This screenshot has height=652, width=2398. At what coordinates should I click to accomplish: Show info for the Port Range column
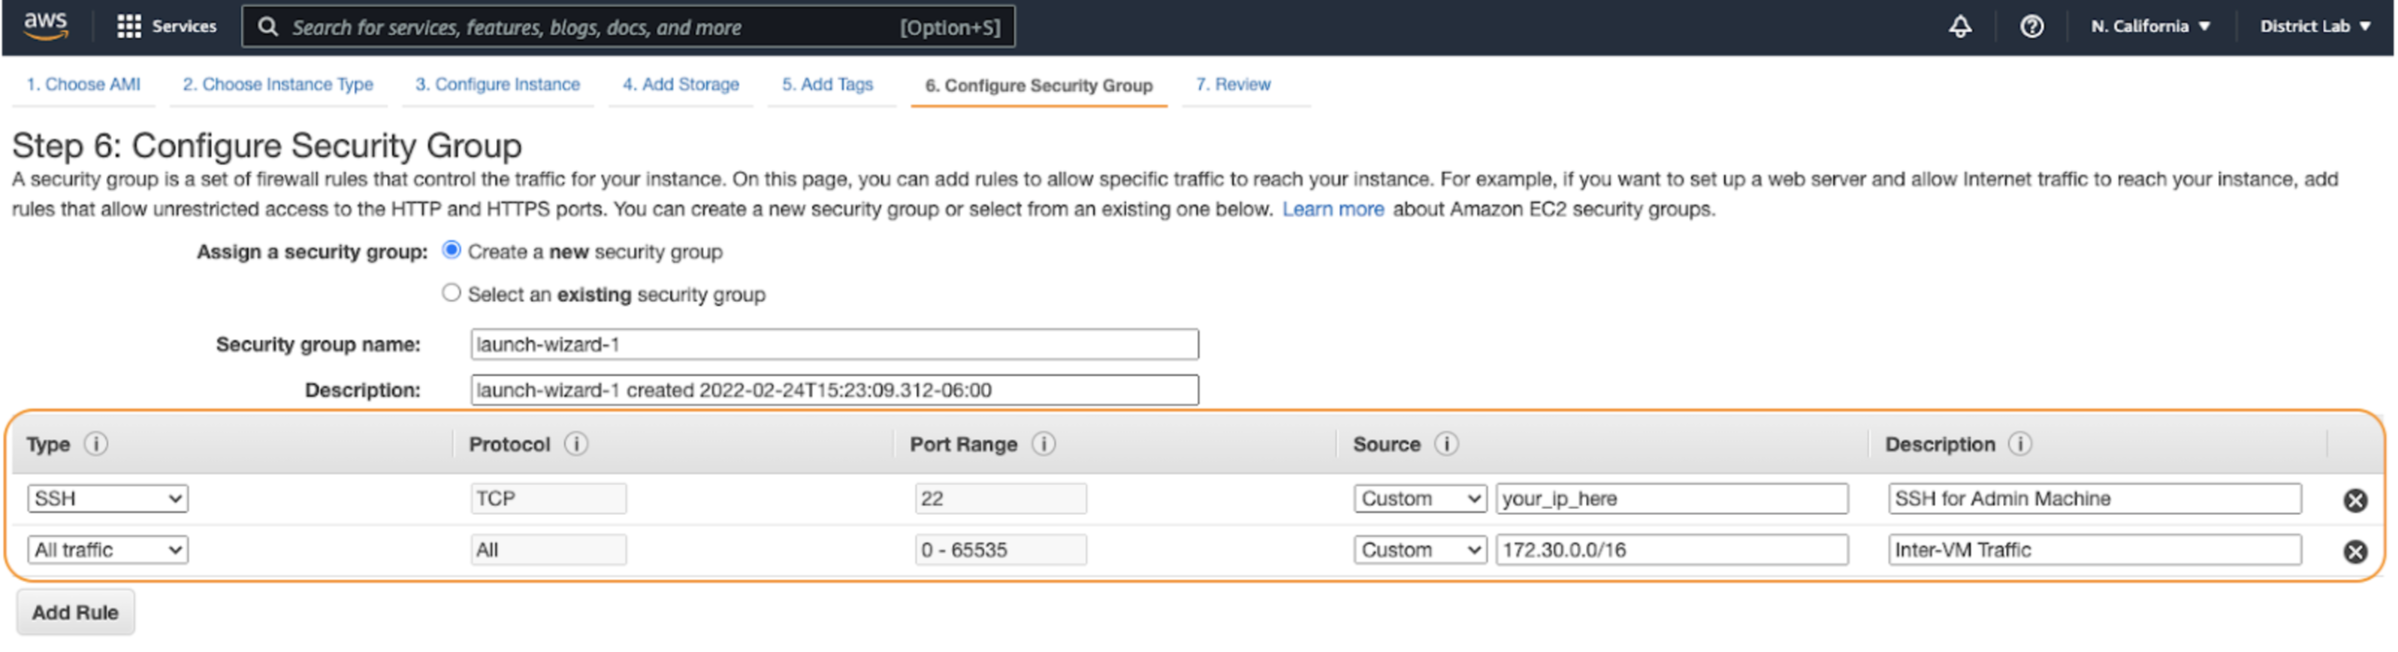(x=1043, y=444)
